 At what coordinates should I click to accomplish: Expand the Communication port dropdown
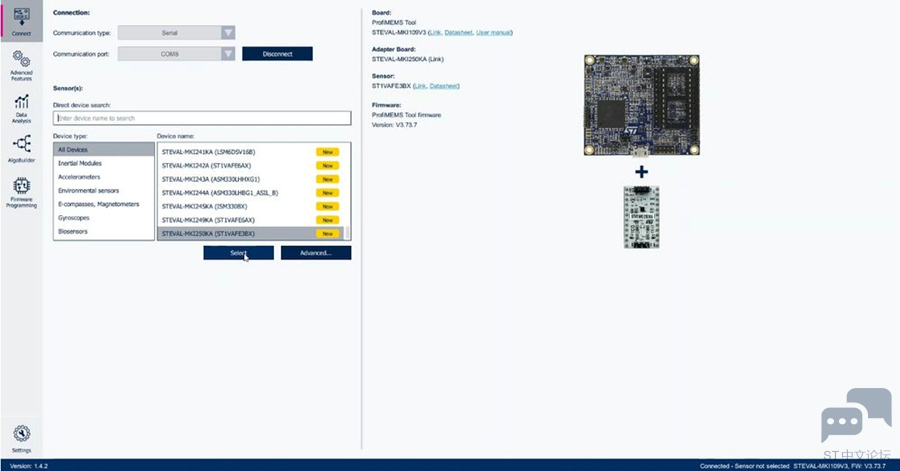point(228,54)
